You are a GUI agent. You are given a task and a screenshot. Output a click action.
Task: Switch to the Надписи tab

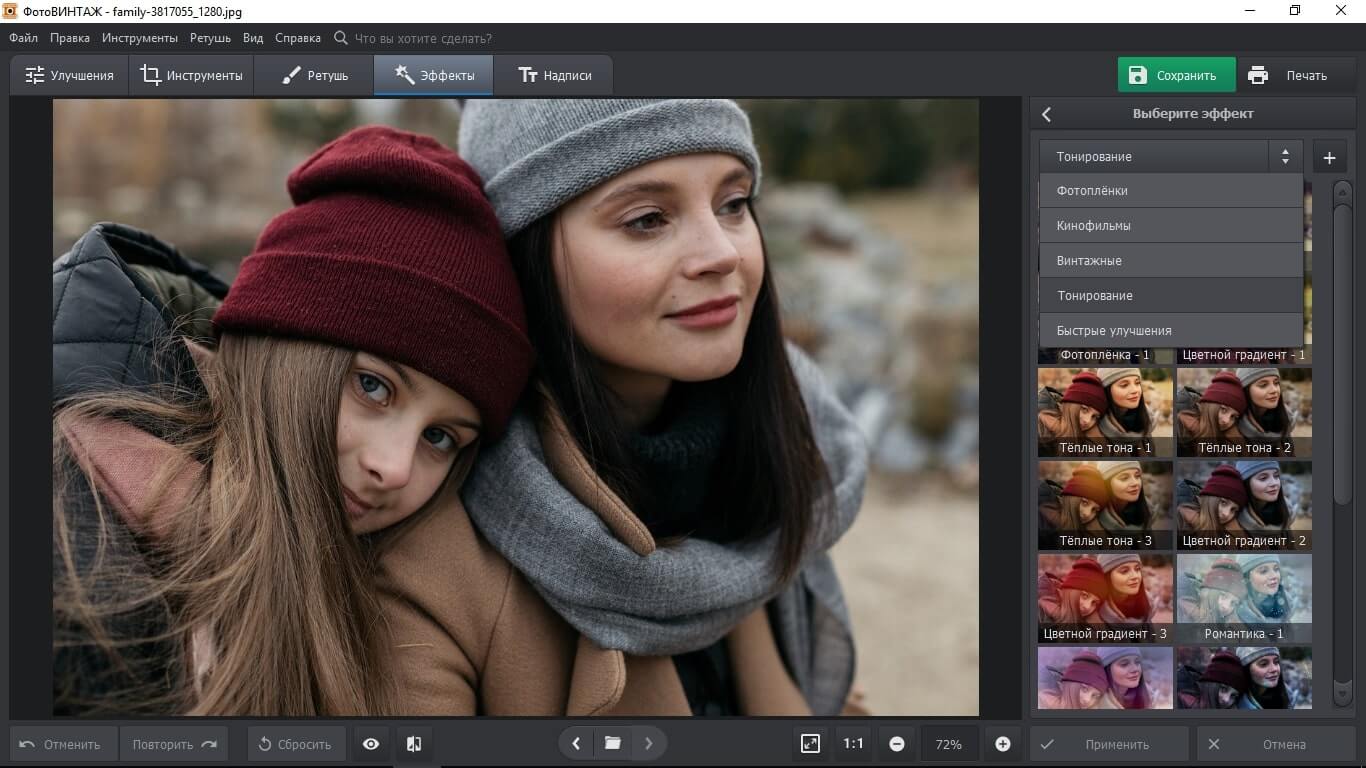554,75
